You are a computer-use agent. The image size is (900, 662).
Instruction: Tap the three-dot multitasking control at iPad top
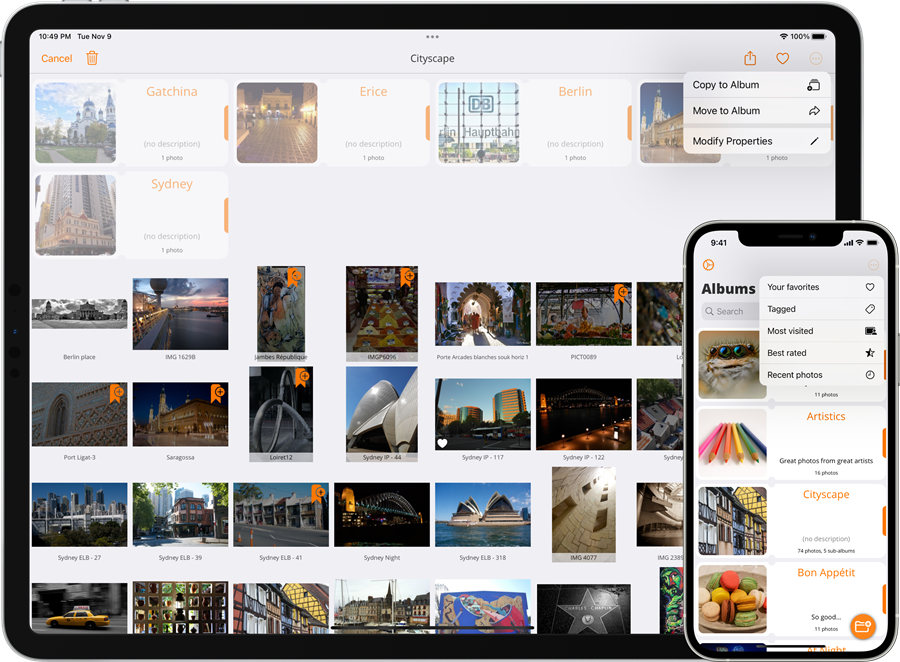point(432,37)
